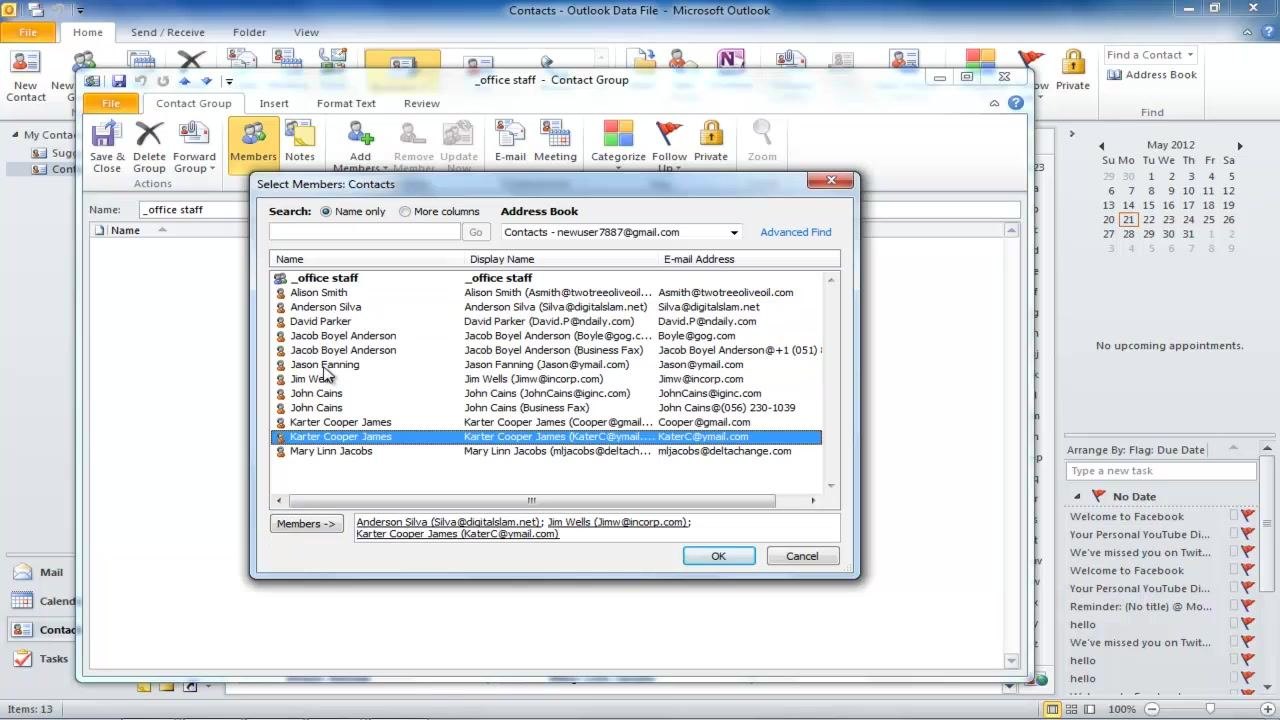This screenshot has height=720, width=1280.
Task: Click the zoom slider handle in status bar
Action: coord(1210,709)
